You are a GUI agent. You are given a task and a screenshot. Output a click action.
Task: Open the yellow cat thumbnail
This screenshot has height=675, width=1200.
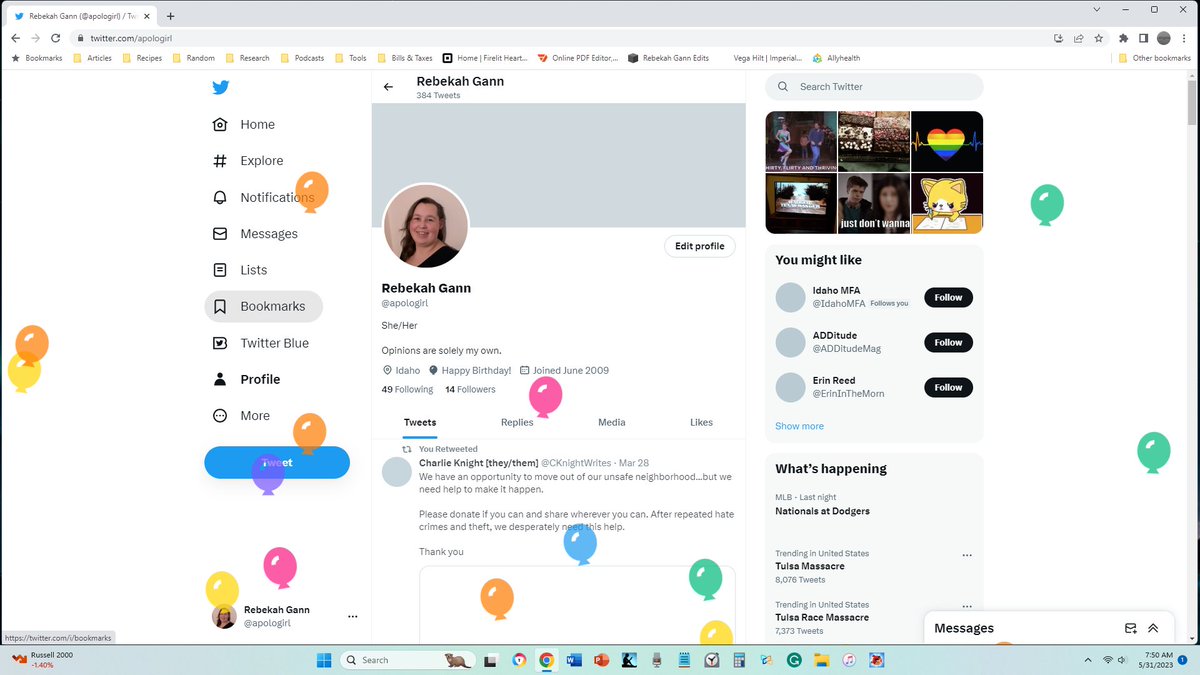pos(947,203)
